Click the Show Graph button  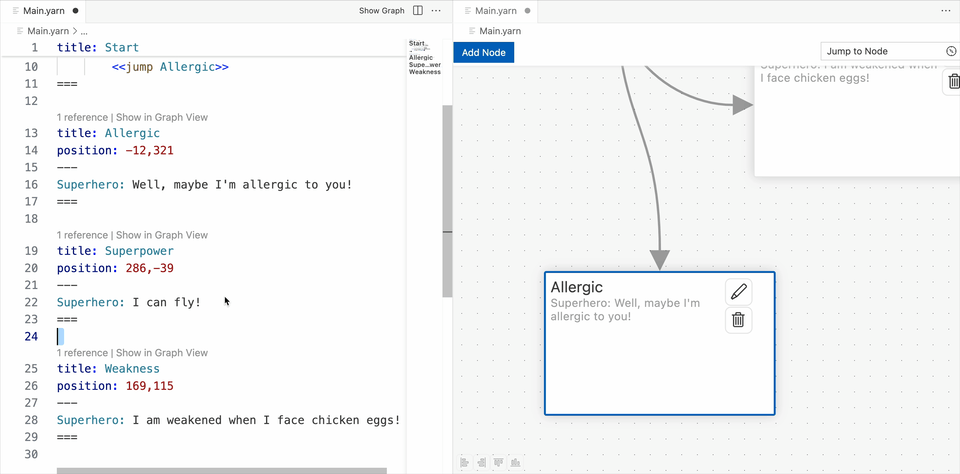click(381, 11)
